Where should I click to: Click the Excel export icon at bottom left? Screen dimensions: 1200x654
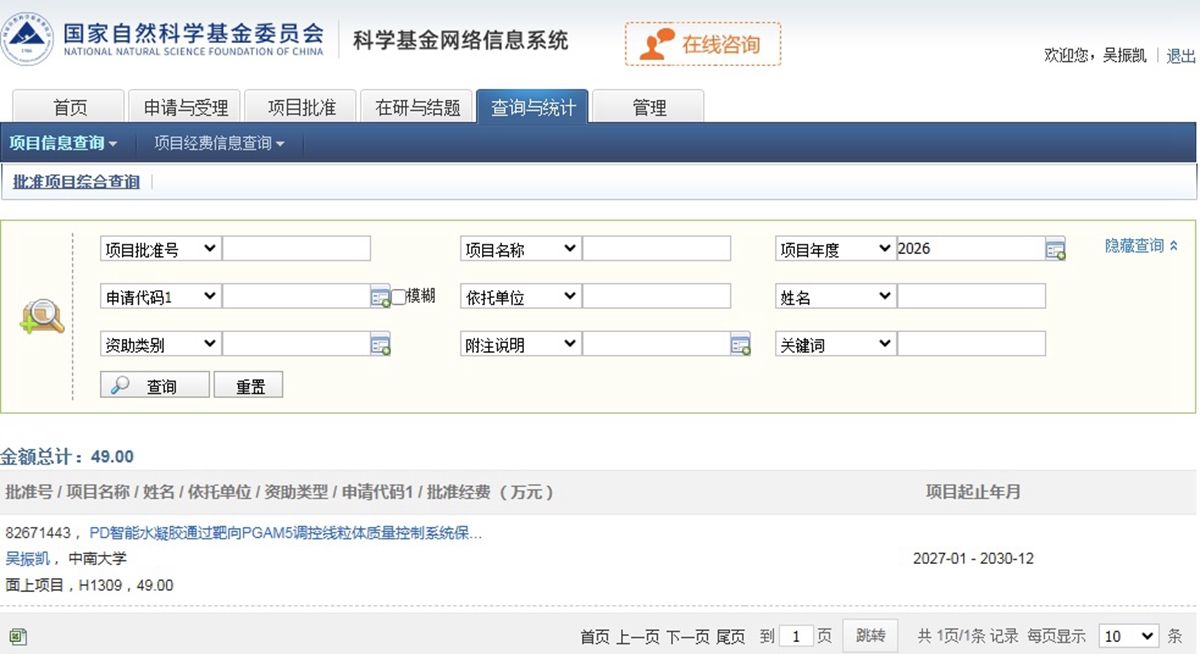coord(17,636)
